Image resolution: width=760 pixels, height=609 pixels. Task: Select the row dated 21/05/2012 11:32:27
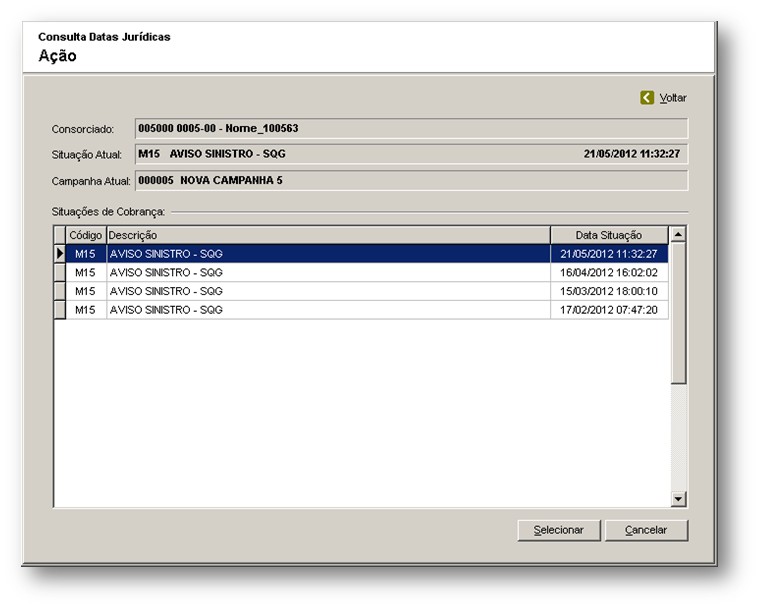(x=361, y=254)
